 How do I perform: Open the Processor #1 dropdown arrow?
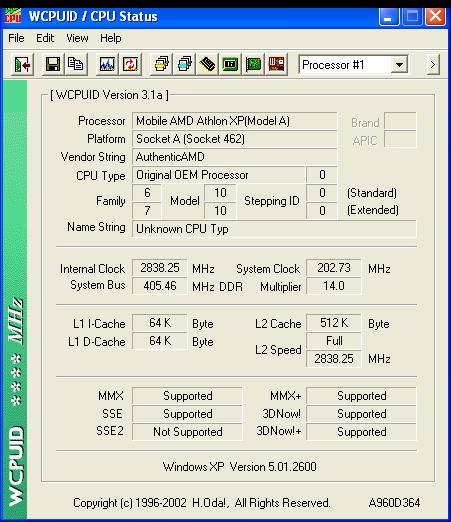[x=399, y=65]
